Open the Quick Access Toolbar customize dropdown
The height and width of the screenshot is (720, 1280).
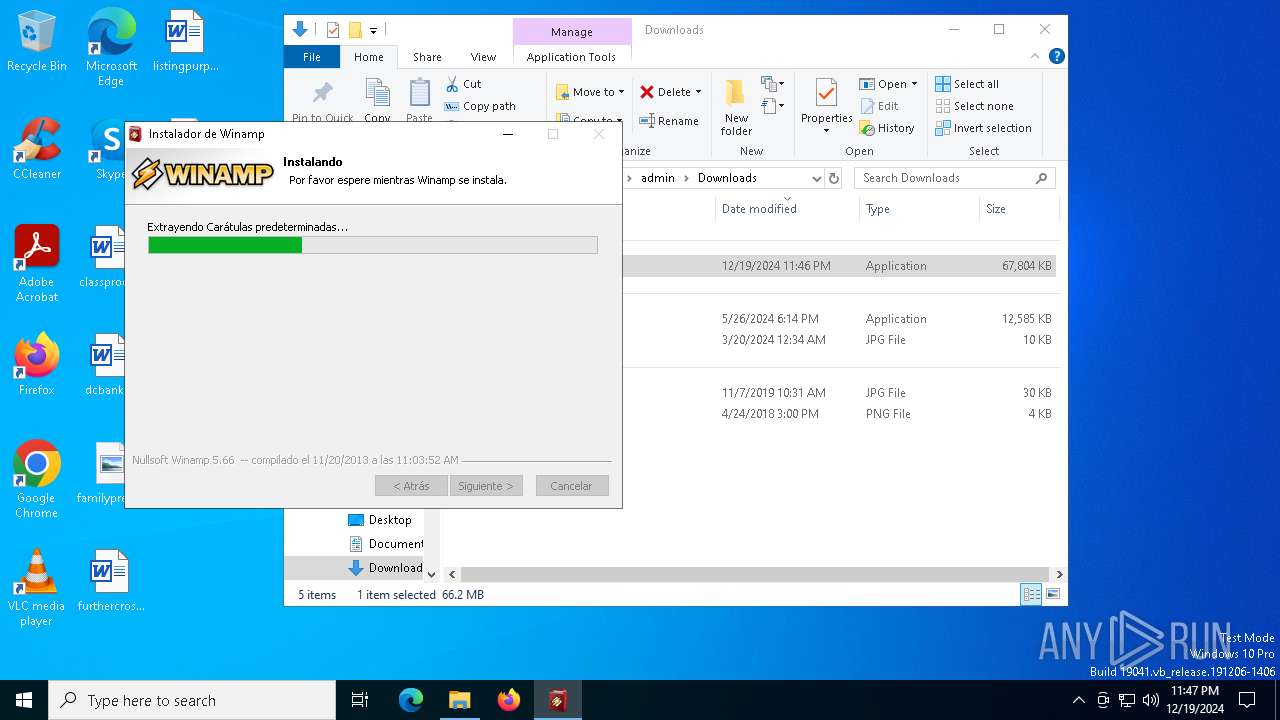pyautogui.click(x=374, y=30)
